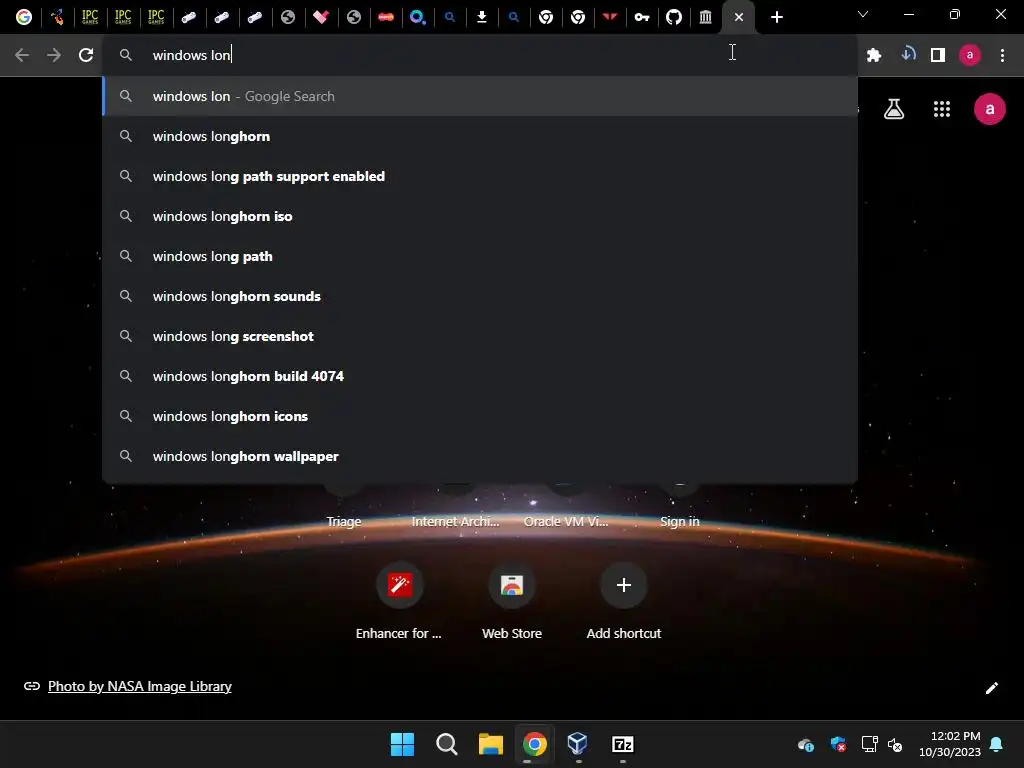Open the download-arrow extension icon in the toolbar
1024x768 pixels.
pos(908,54)
